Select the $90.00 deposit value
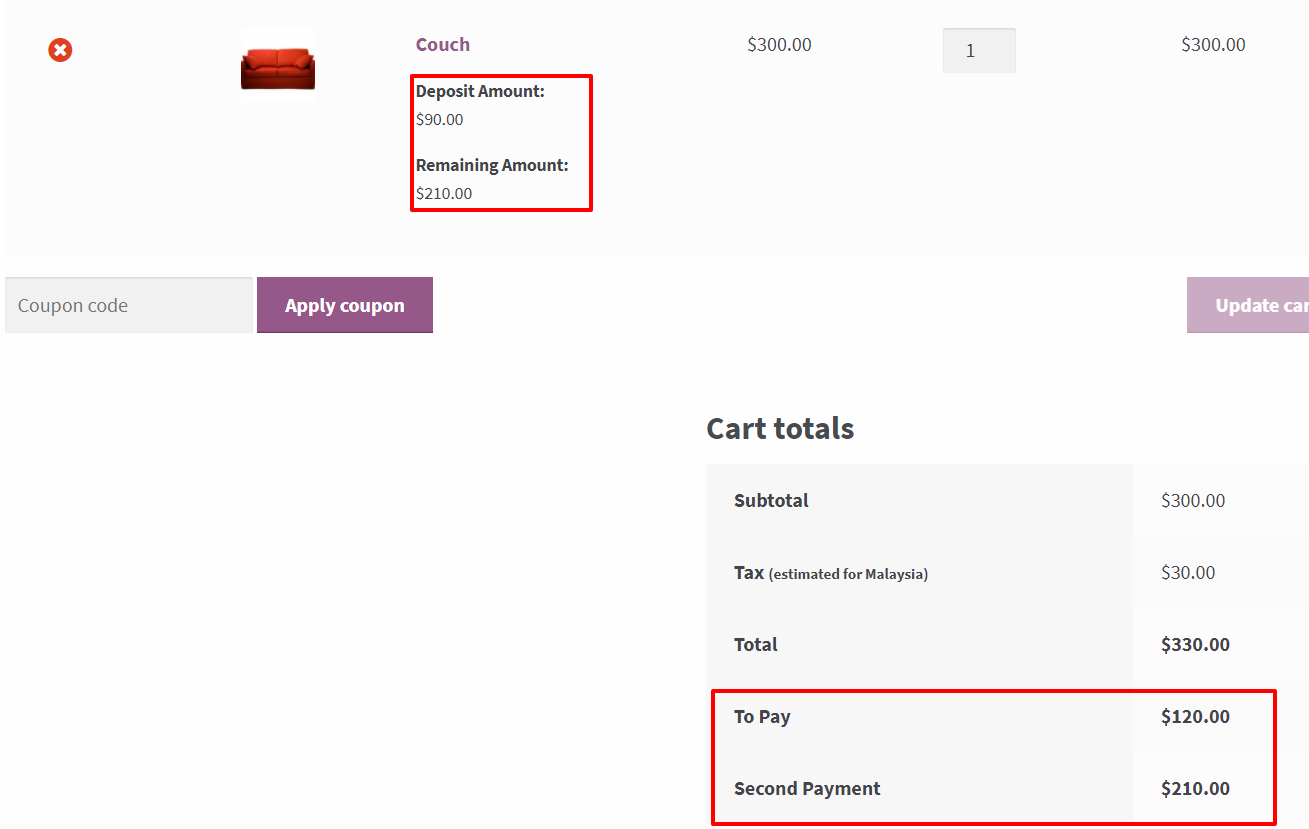 coord(440,119)
